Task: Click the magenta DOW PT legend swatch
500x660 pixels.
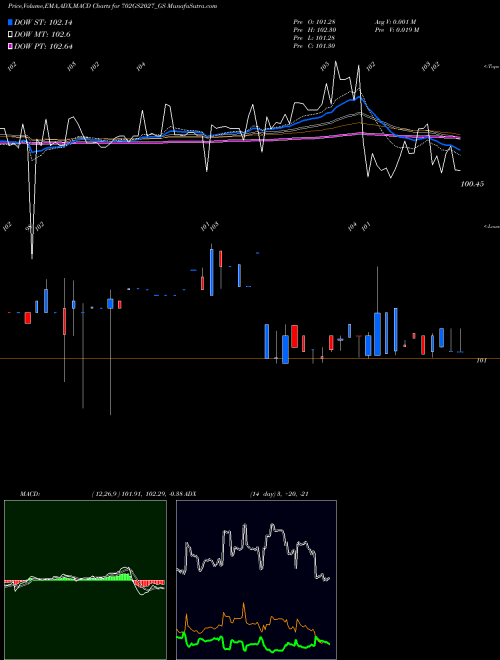Action: point(10,46)
